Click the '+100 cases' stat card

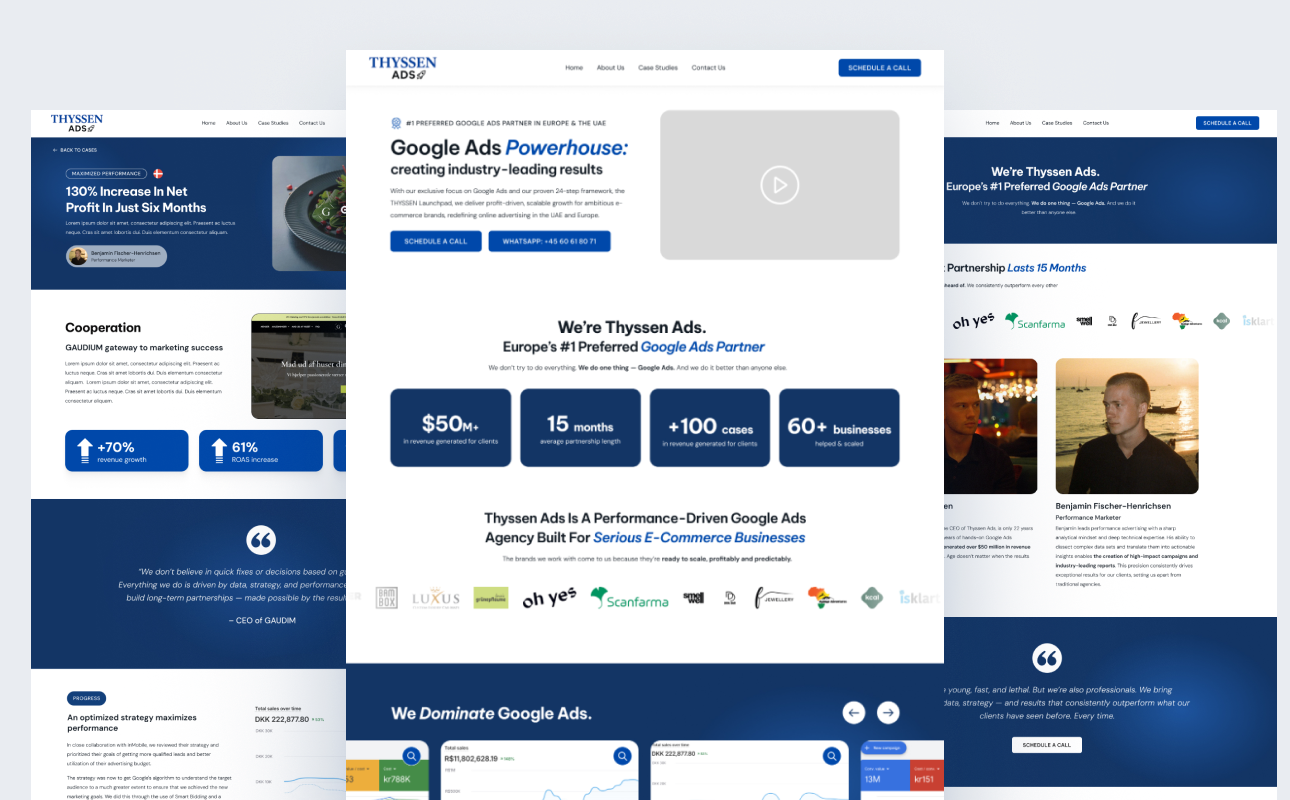tap(710, 428)
